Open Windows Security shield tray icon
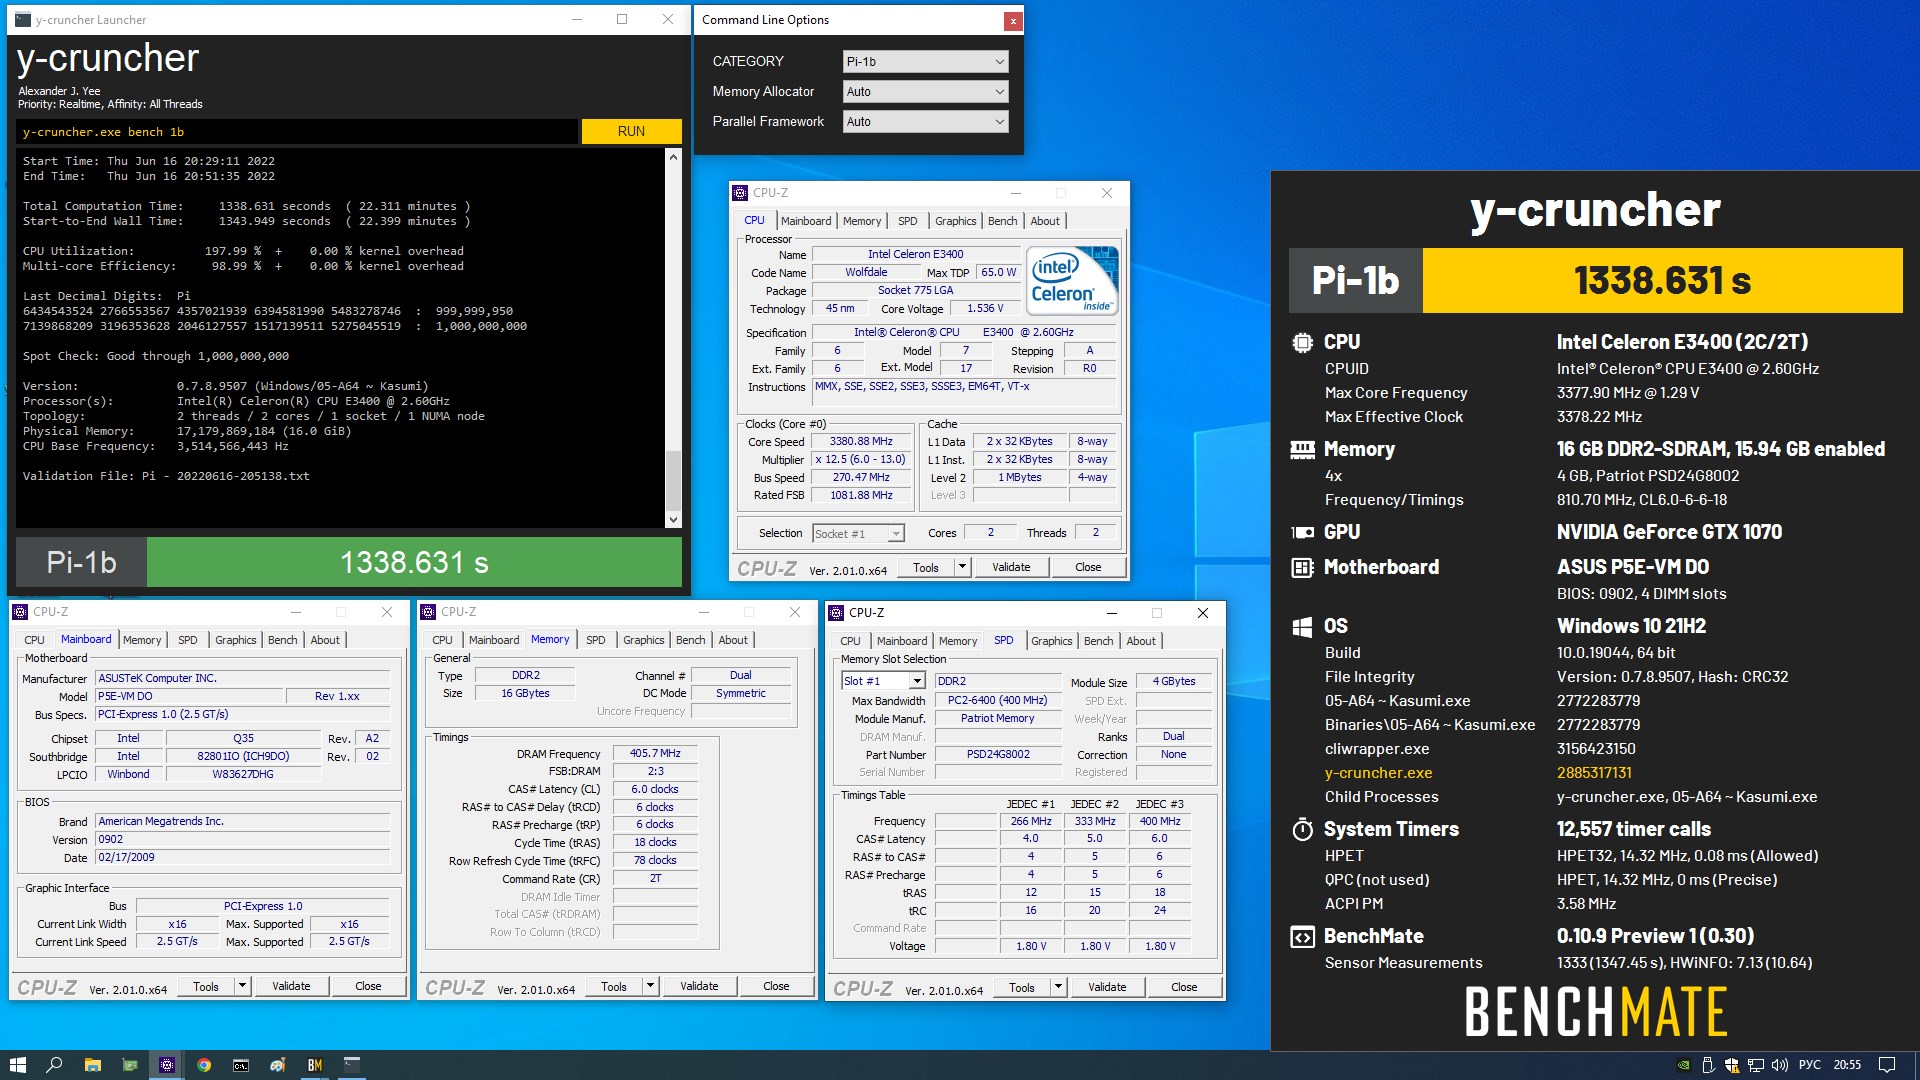This screenshot has width=1920, height=1080. 1731,1065
